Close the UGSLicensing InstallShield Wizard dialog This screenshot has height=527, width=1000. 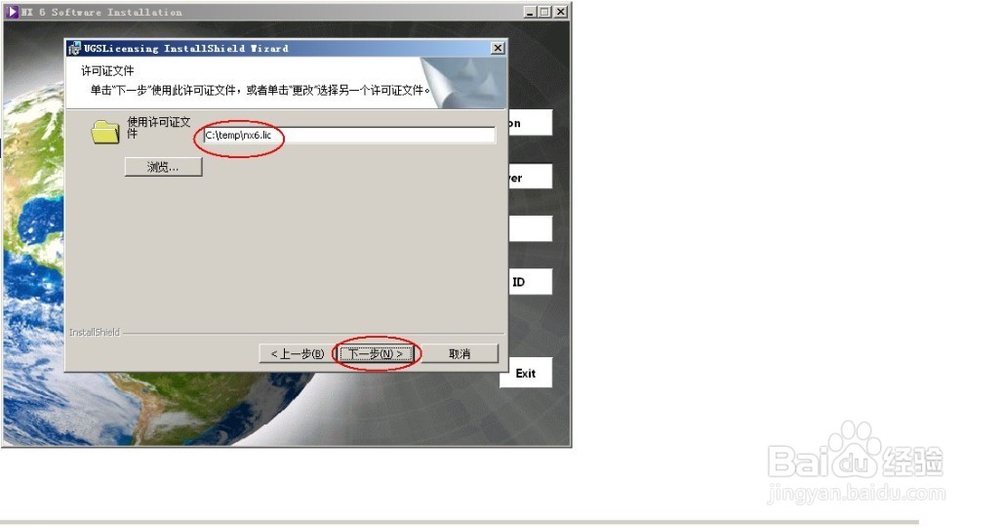coord(497,48)
